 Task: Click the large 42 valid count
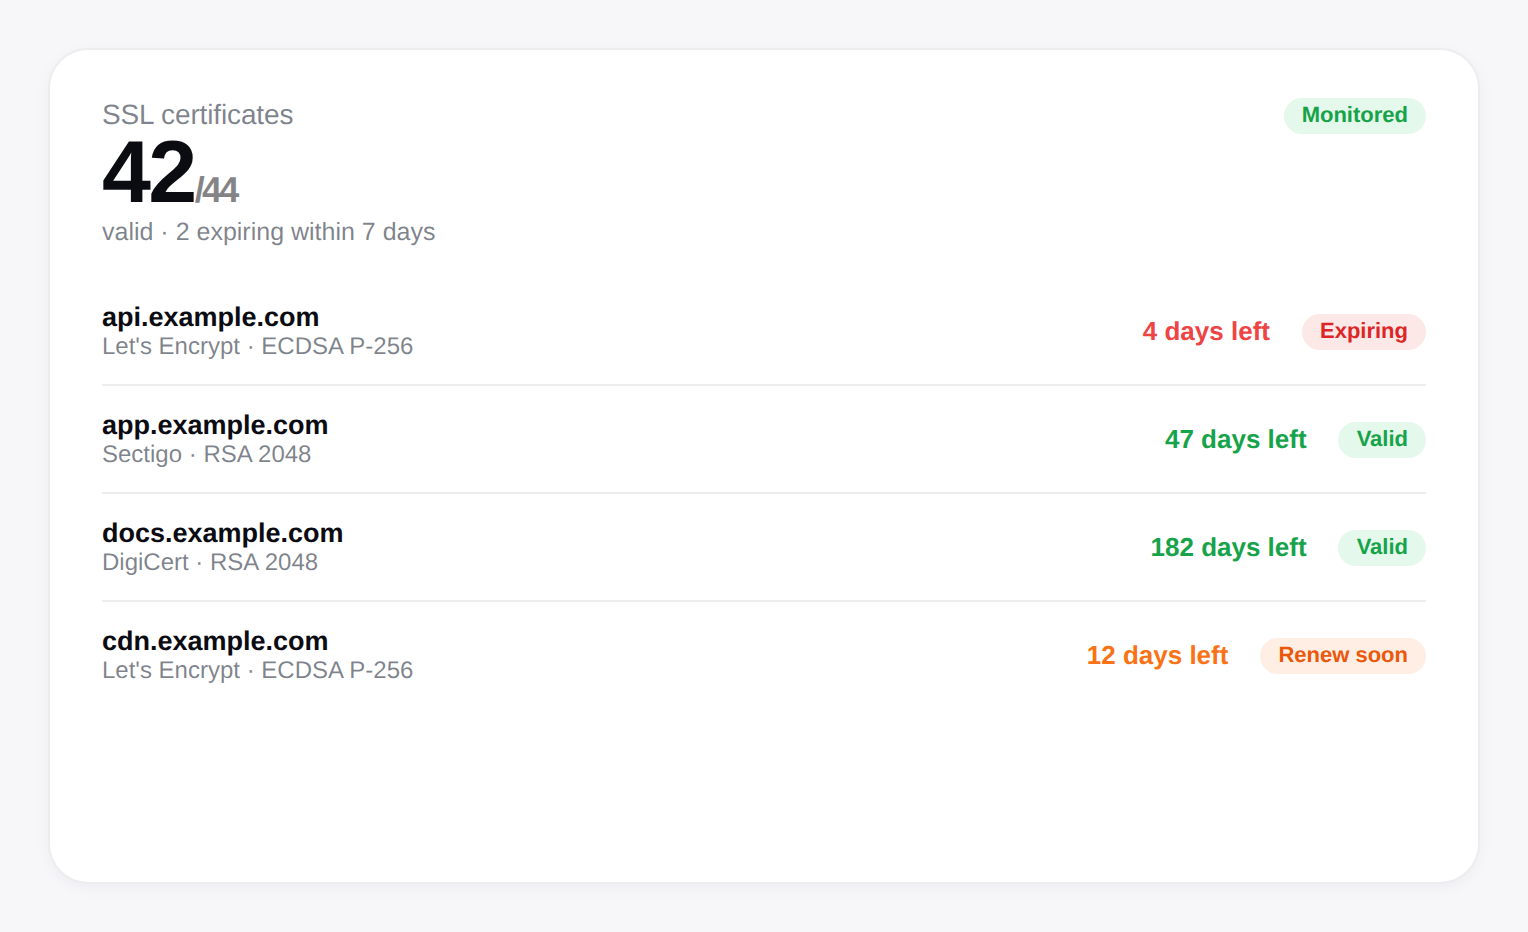tap(148, 172)
